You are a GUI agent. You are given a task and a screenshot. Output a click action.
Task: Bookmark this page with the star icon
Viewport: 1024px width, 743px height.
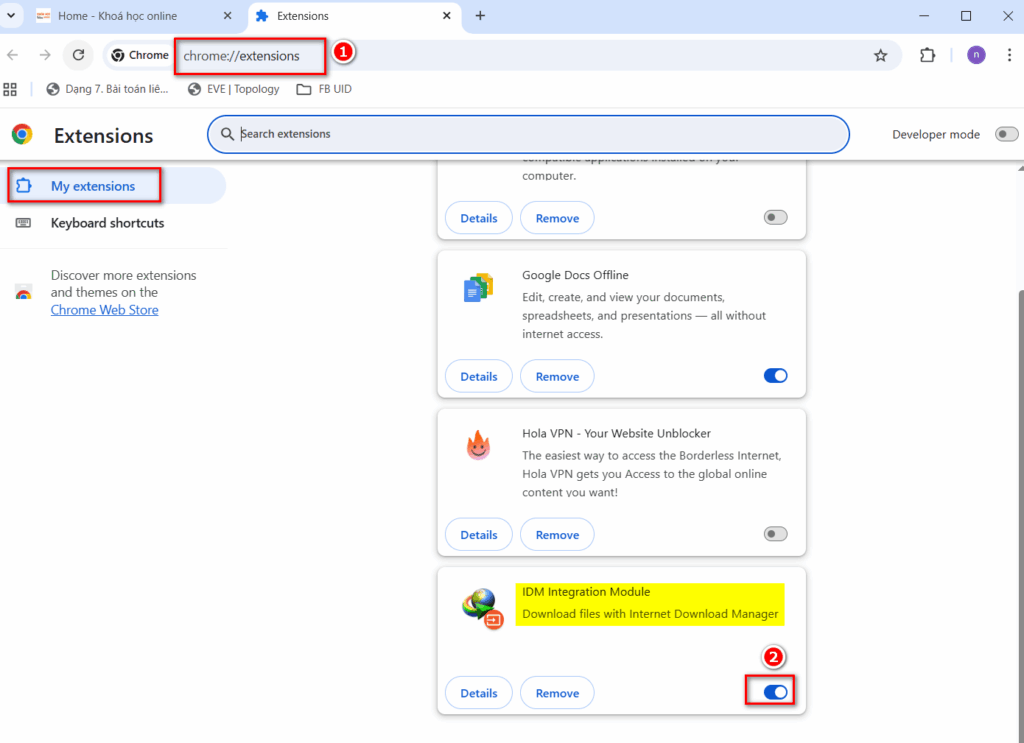[x=880, y=55]
